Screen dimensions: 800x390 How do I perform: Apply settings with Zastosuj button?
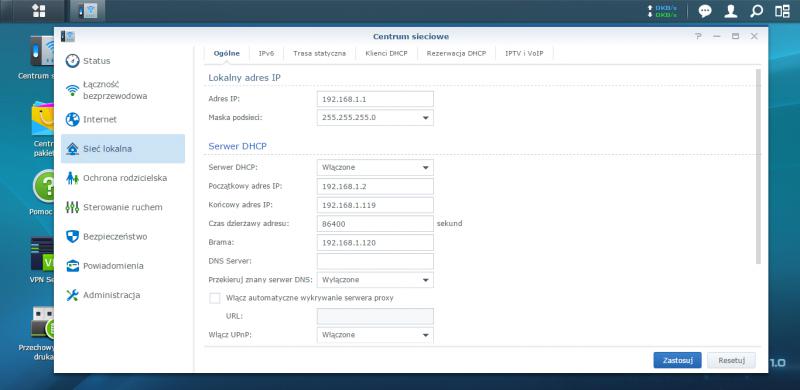pyautogui.click(x=677, y=360)
